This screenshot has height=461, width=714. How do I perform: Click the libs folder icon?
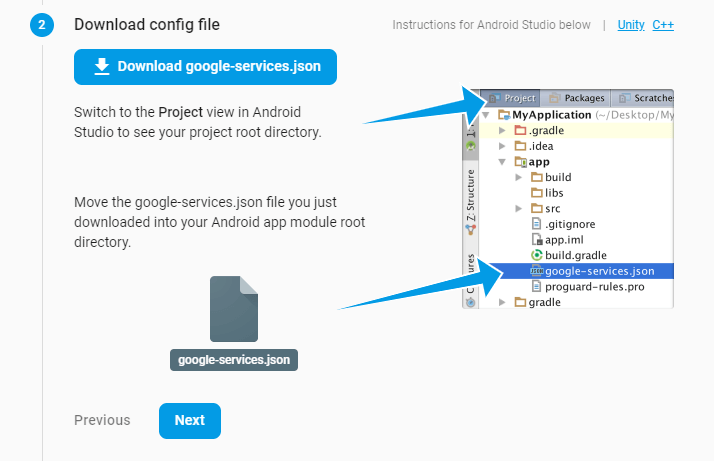pyautogui.click(x=536, y=192)
